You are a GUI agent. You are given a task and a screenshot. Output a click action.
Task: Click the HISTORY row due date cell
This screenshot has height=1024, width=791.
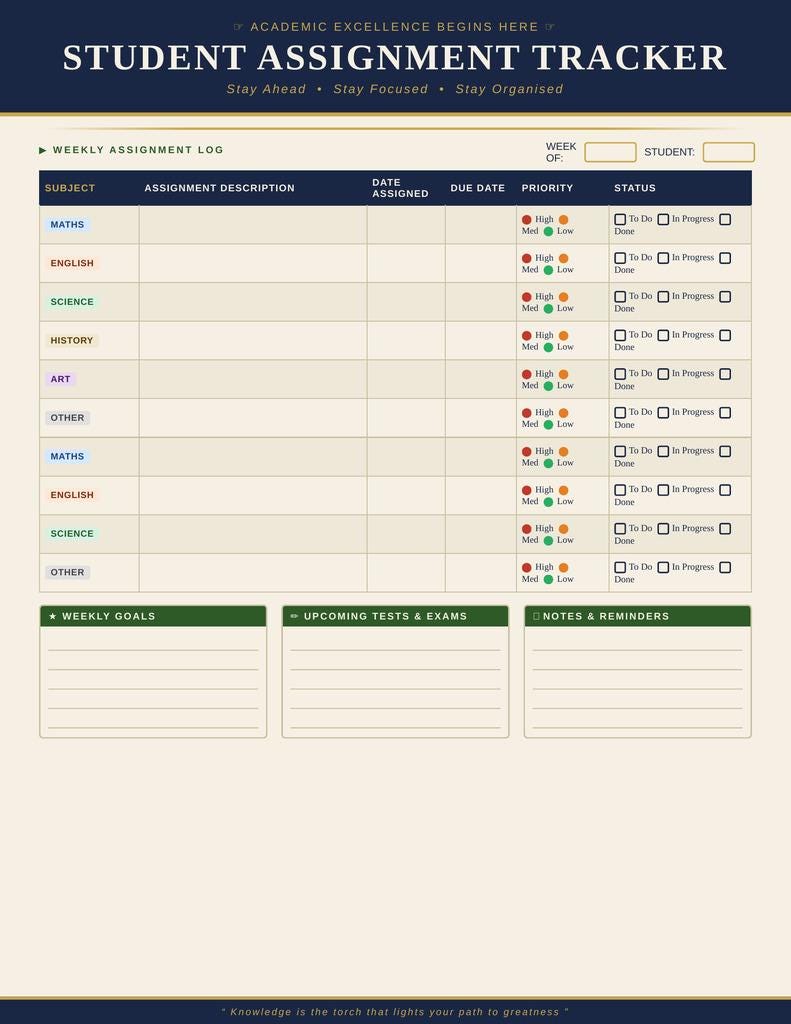point(481,340)
